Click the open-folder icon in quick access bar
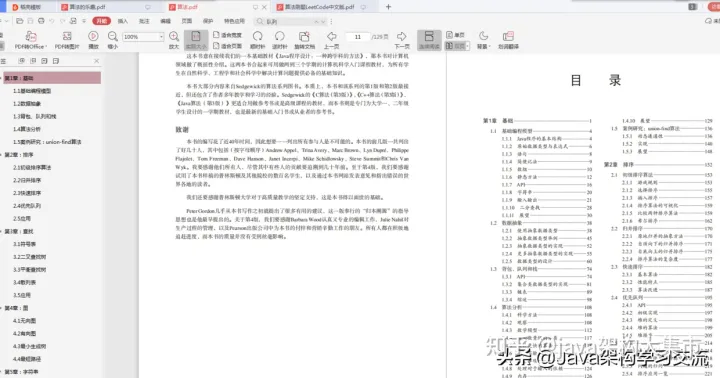This screenshot has width=720, height=378. coord(19,21)
